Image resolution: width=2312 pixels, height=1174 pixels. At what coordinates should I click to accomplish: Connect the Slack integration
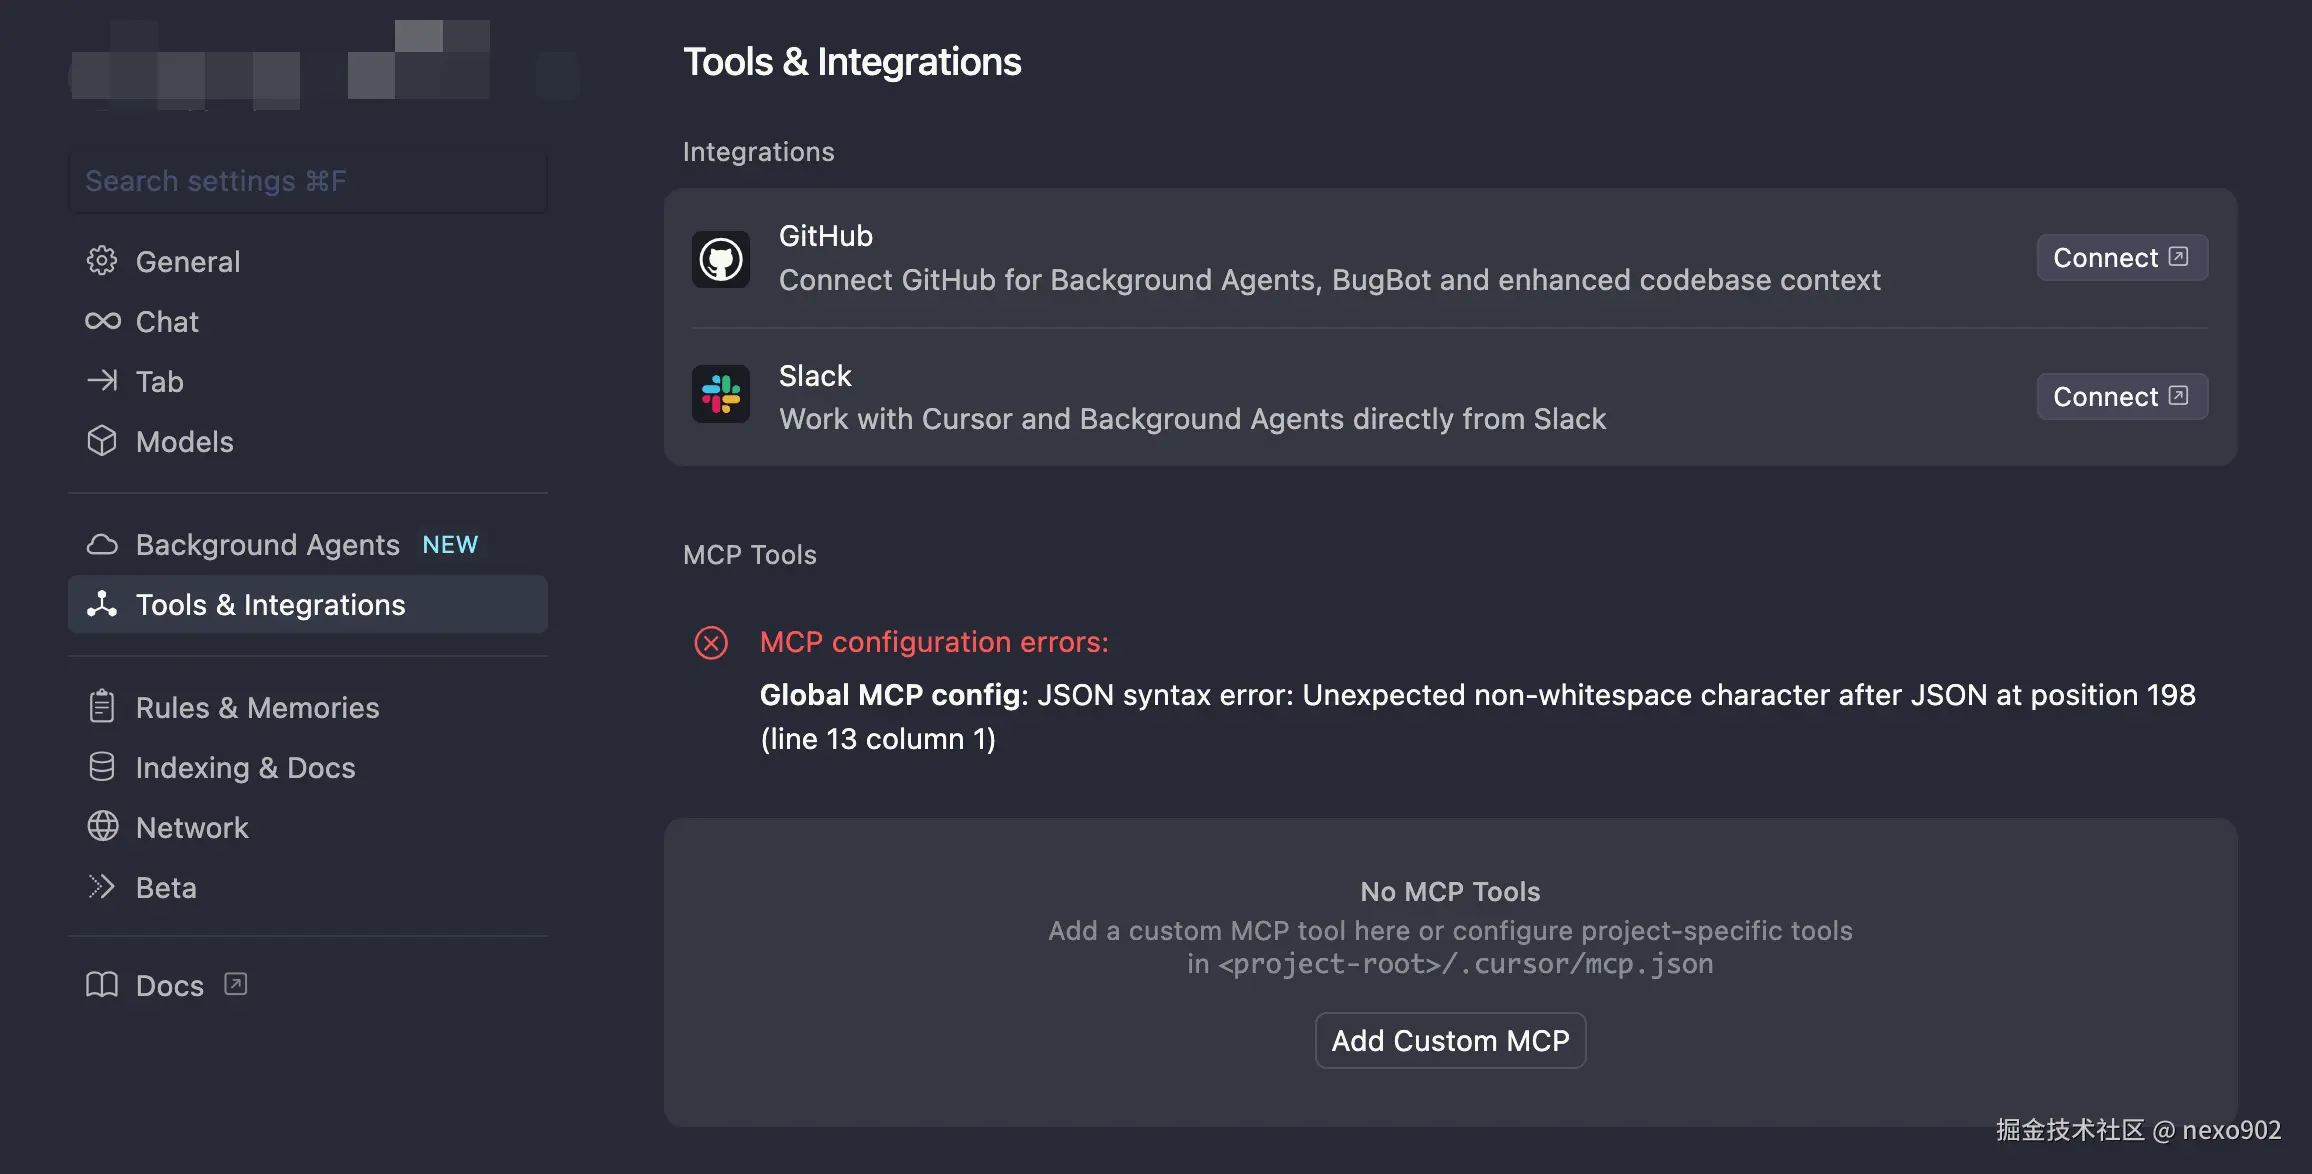pos(2121,397)
